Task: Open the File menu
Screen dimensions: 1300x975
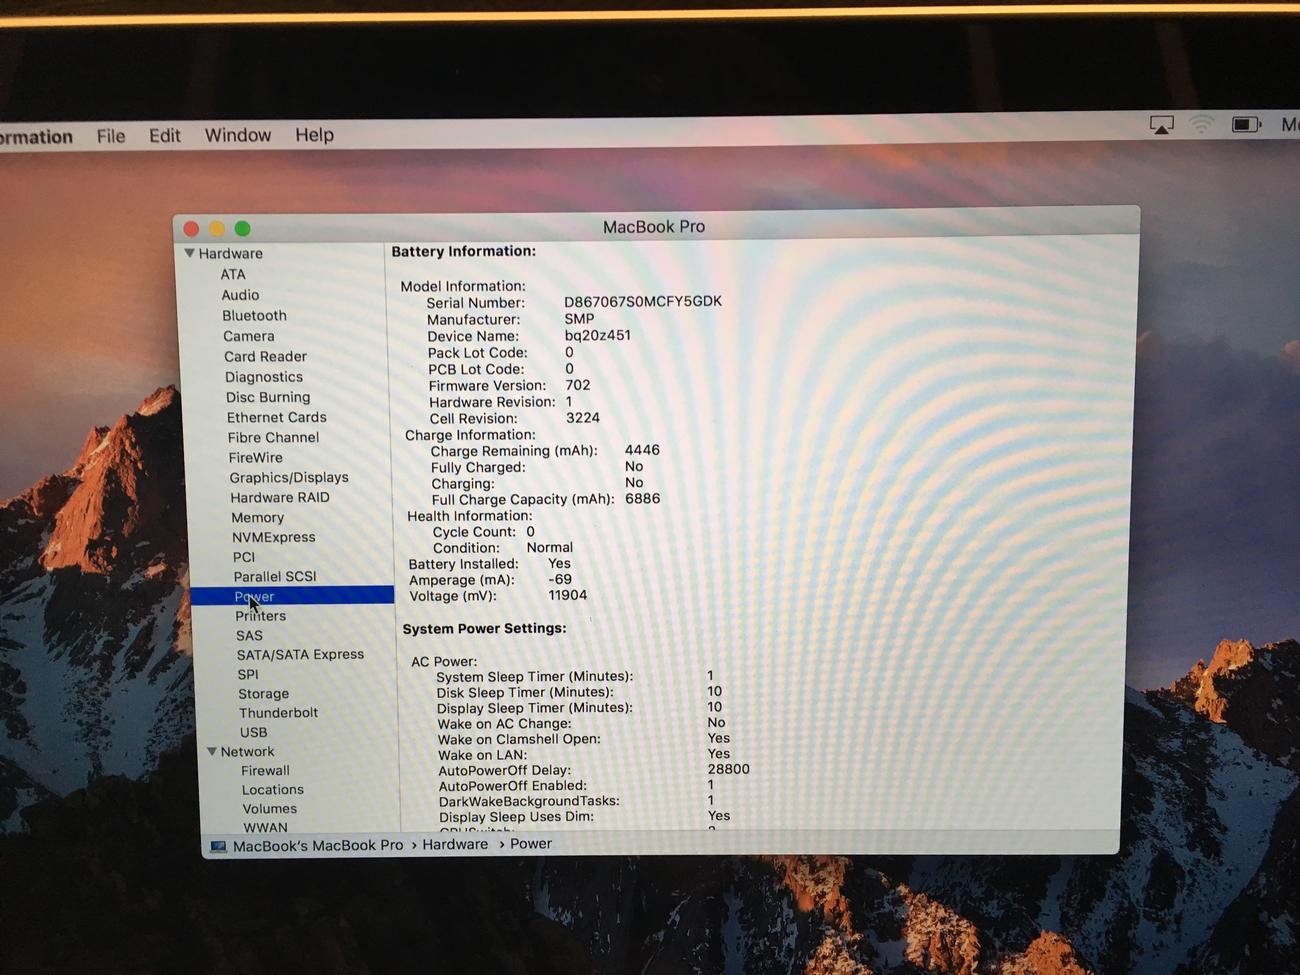Action: [111, 136]
